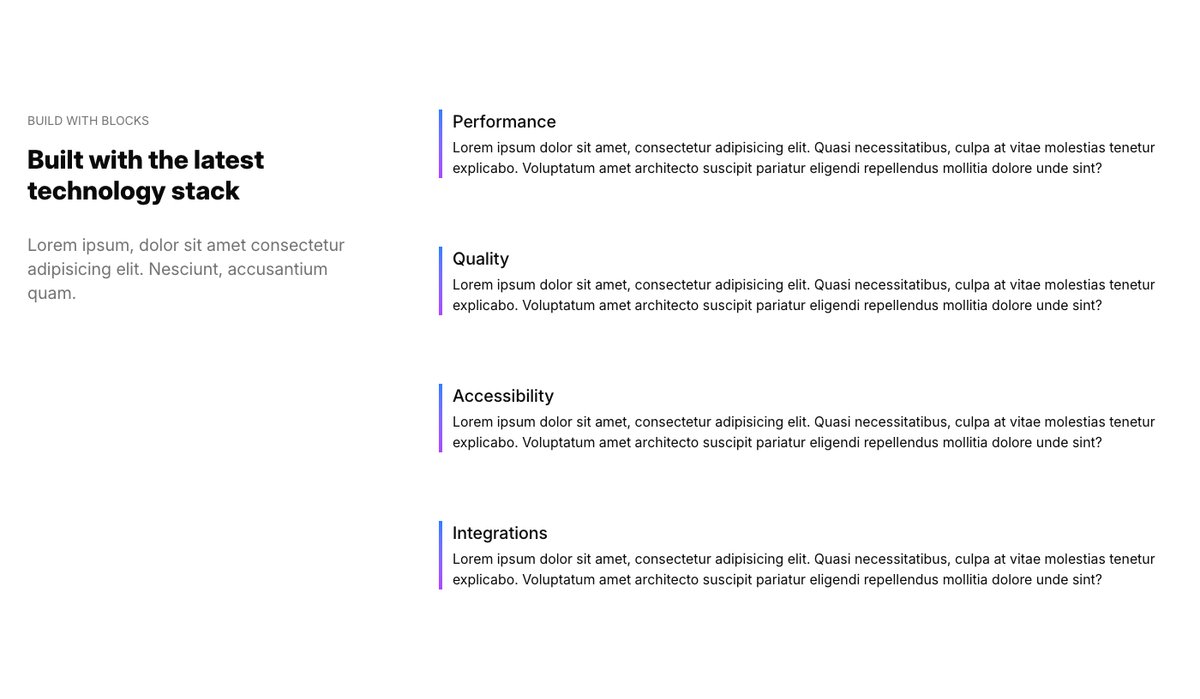Click the 'BUILD WITH BLOCKS' eyebrow label
The image size is (1200, 699).
(x=88, y=121)
